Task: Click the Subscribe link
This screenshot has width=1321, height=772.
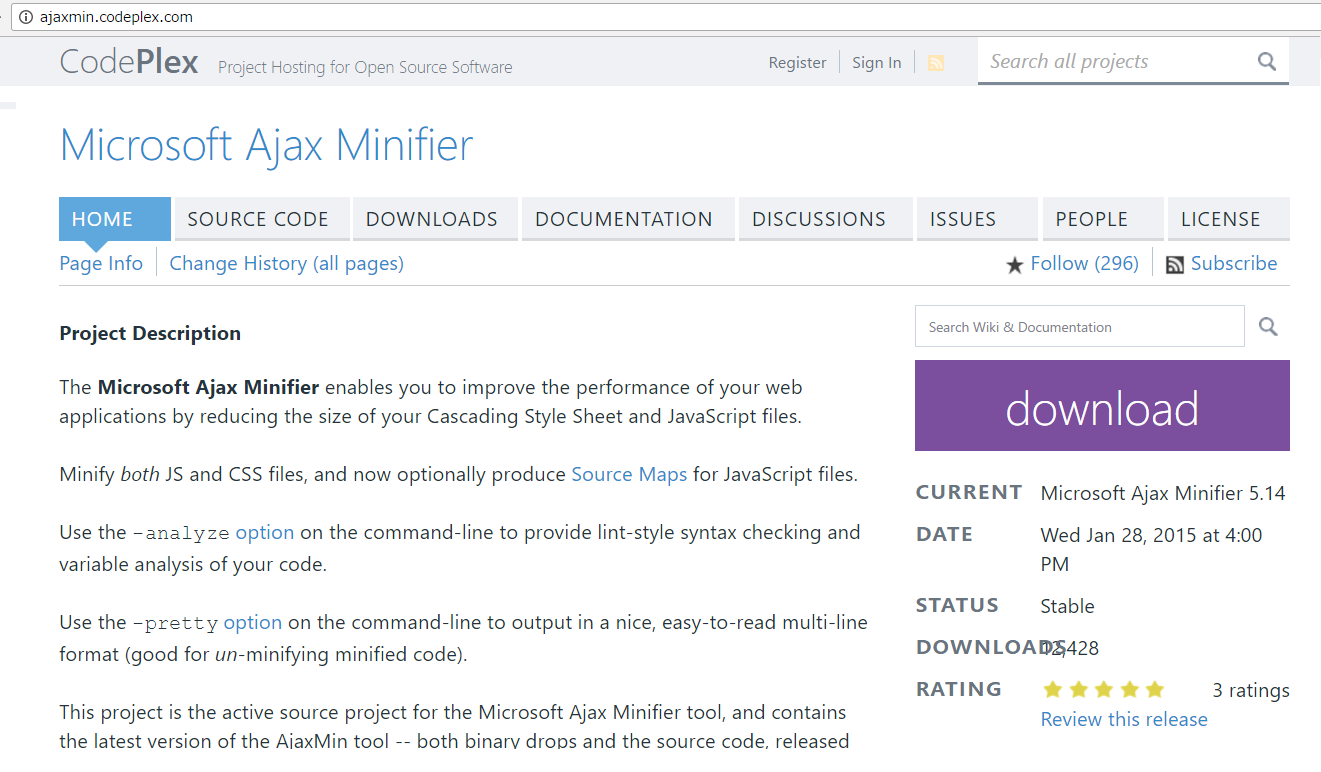Action: coord(1234,263)
